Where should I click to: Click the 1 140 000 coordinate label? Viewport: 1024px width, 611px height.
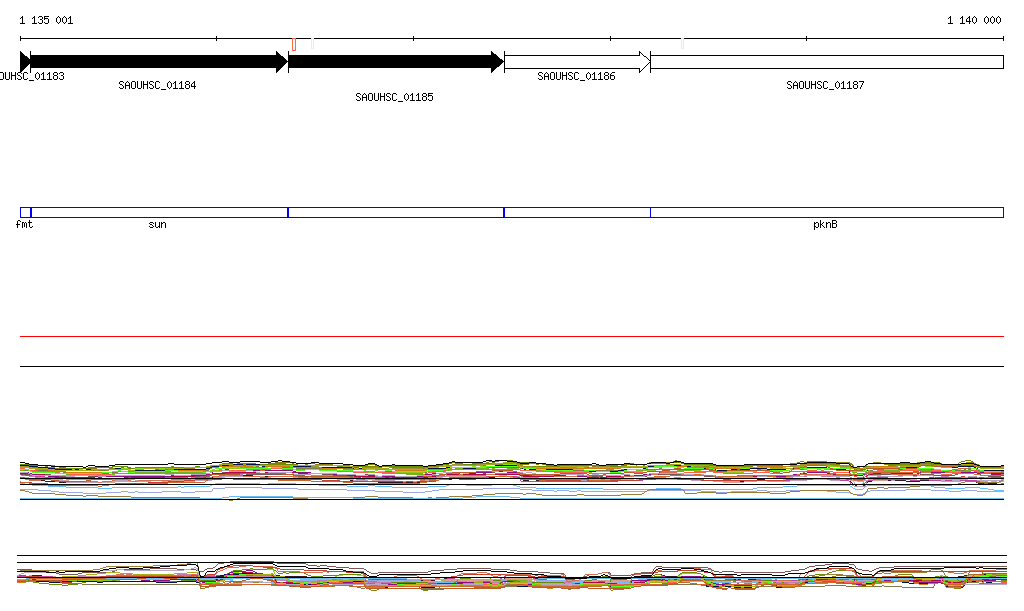[x=974, y=20]
